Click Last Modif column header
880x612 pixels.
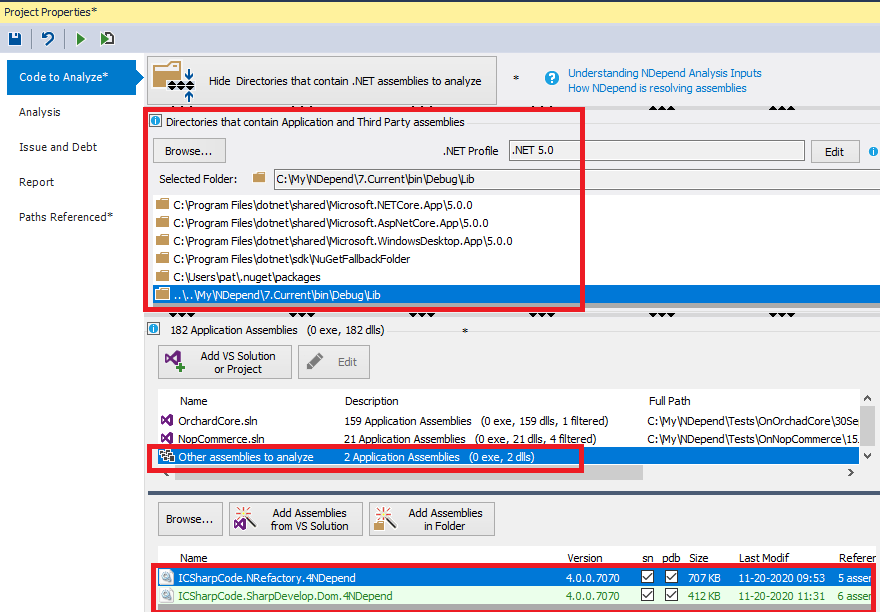pyautogui.click(x=764, y=558)
